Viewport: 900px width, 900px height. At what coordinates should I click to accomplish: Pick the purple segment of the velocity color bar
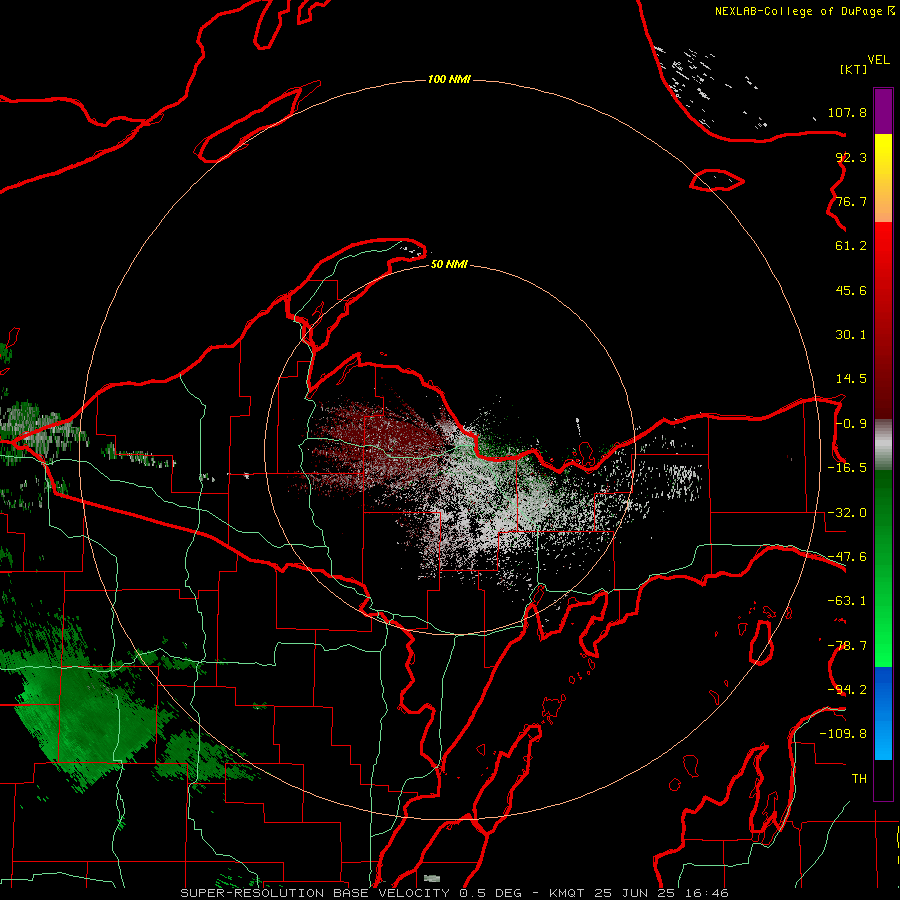coord(883,112)
